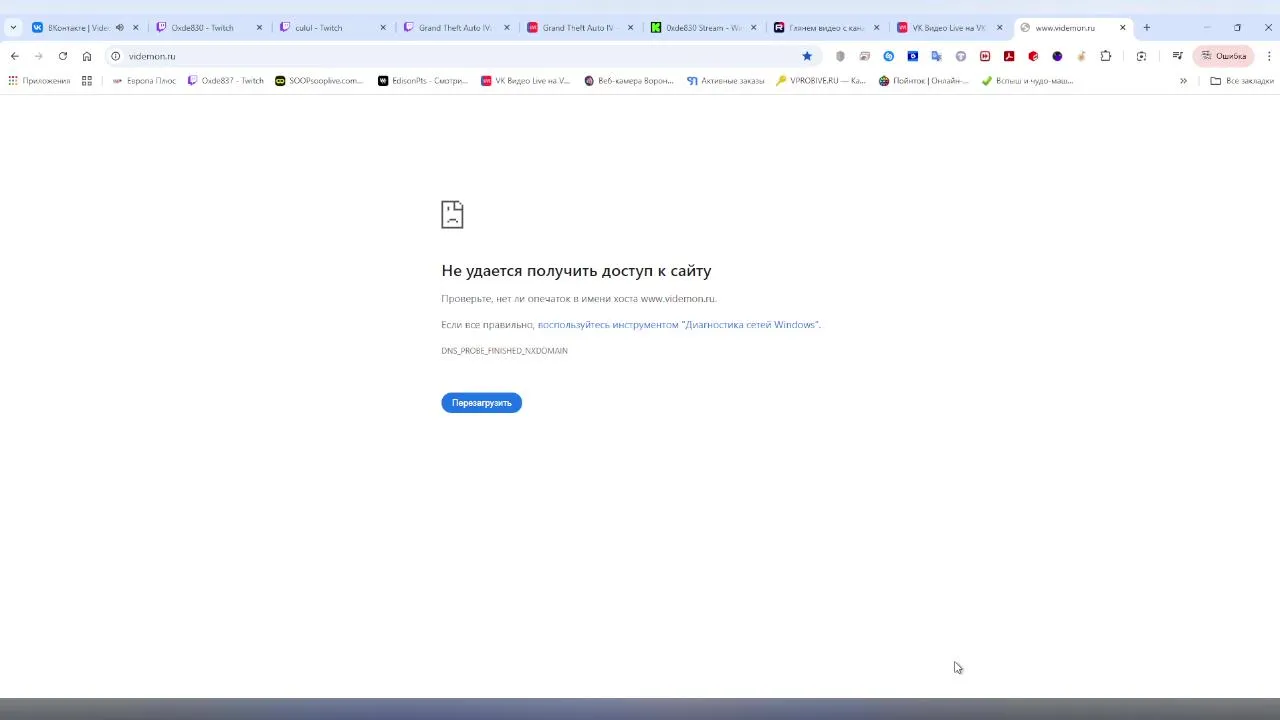Open the gray shield extension
This screenshot has height=720, width=1280.
pyautogui.click(x=840, y=56)
